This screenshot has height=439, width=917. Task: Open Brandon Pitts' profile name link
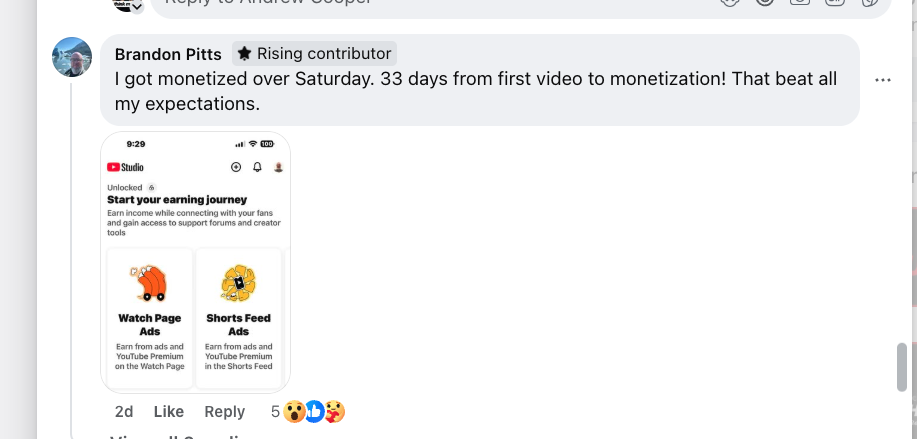click(168, 54)
